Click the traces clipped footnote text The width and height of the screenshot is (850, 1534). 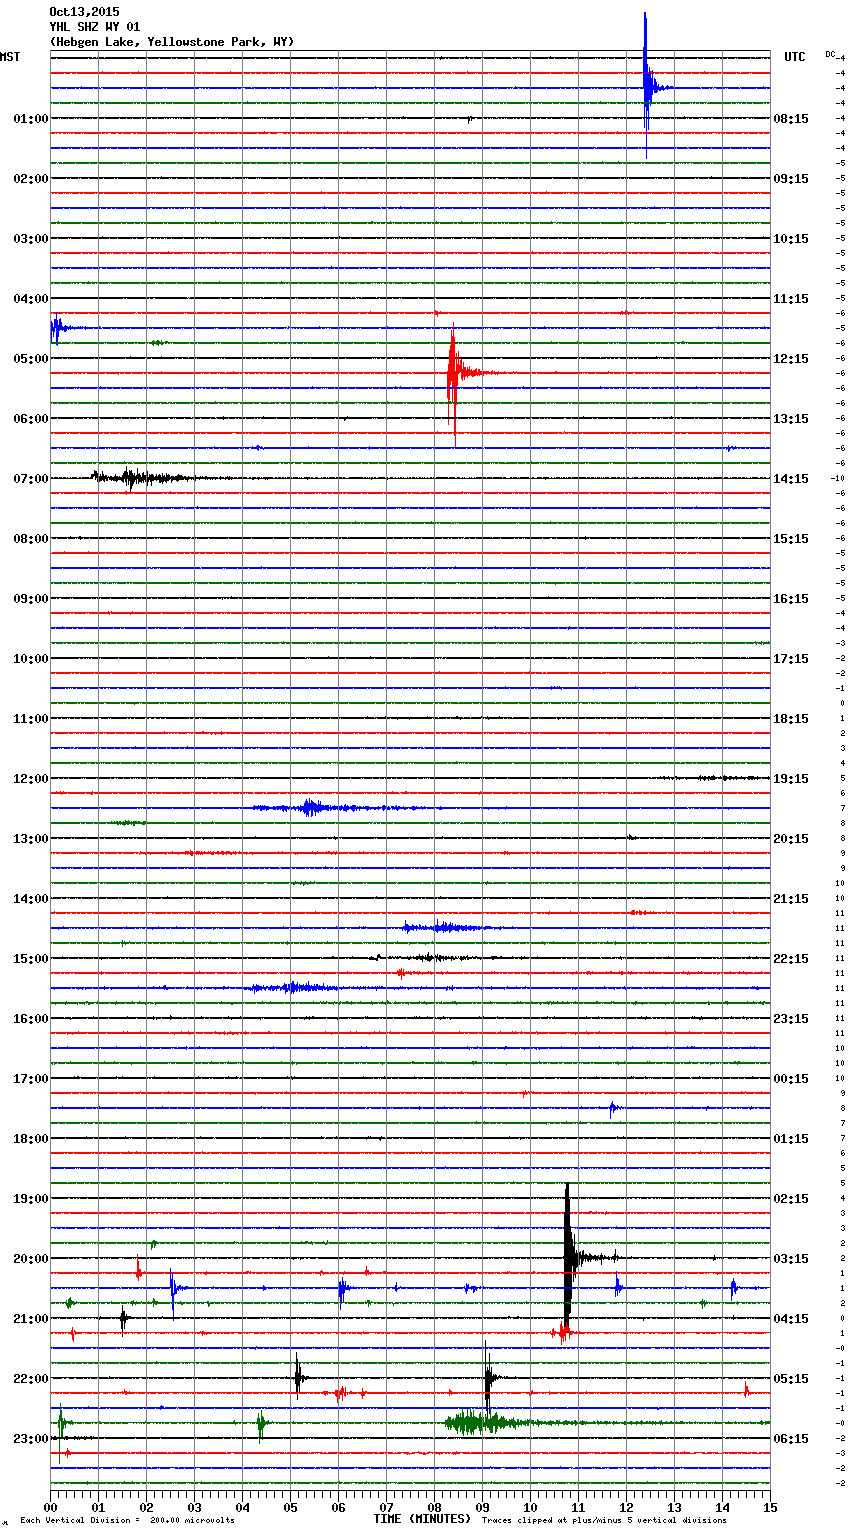[x=604, y=1521]
